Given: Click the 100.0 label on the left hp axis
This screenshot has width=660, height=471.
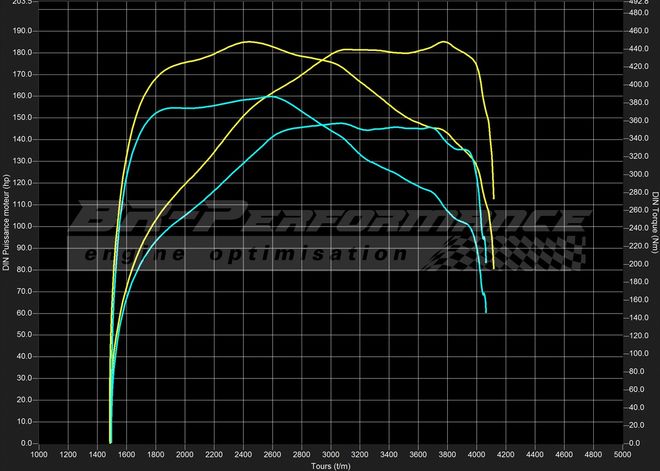Looking at the screenshot, I should coord(20,226).
